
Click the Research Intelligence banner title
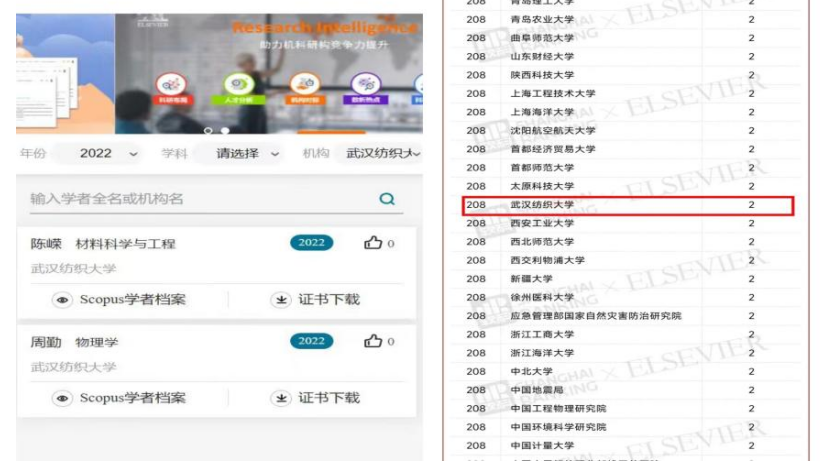tap(324, 27)
